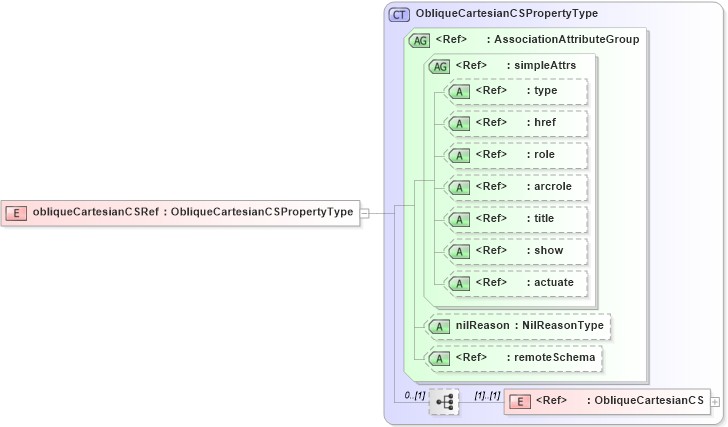Select the ': title' attribute text

tap(540, 219)
